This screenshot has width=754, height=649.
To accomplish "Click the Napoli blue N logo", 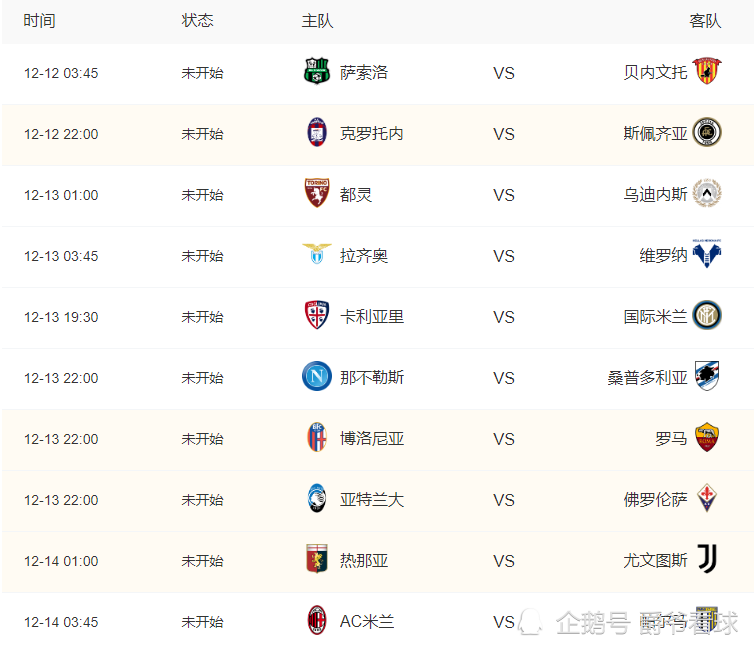I will point(316,377).
